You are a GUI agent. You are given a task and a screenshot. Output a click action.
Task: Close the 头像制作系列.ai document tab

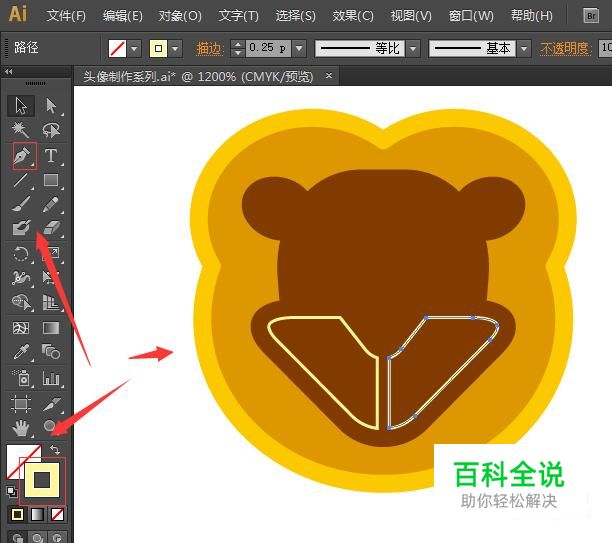[329, 75]
